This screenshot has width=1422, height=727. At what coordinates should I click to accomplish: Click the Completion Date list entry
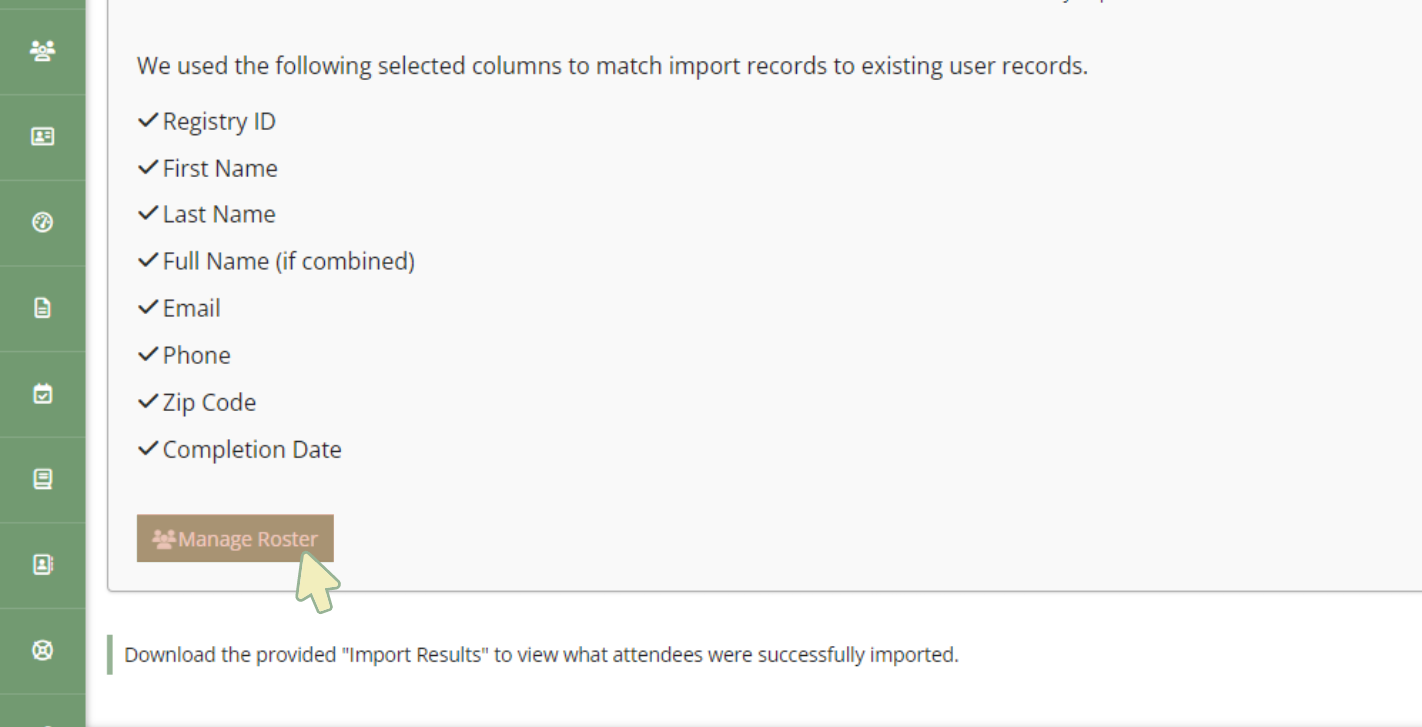pos(252,449)
